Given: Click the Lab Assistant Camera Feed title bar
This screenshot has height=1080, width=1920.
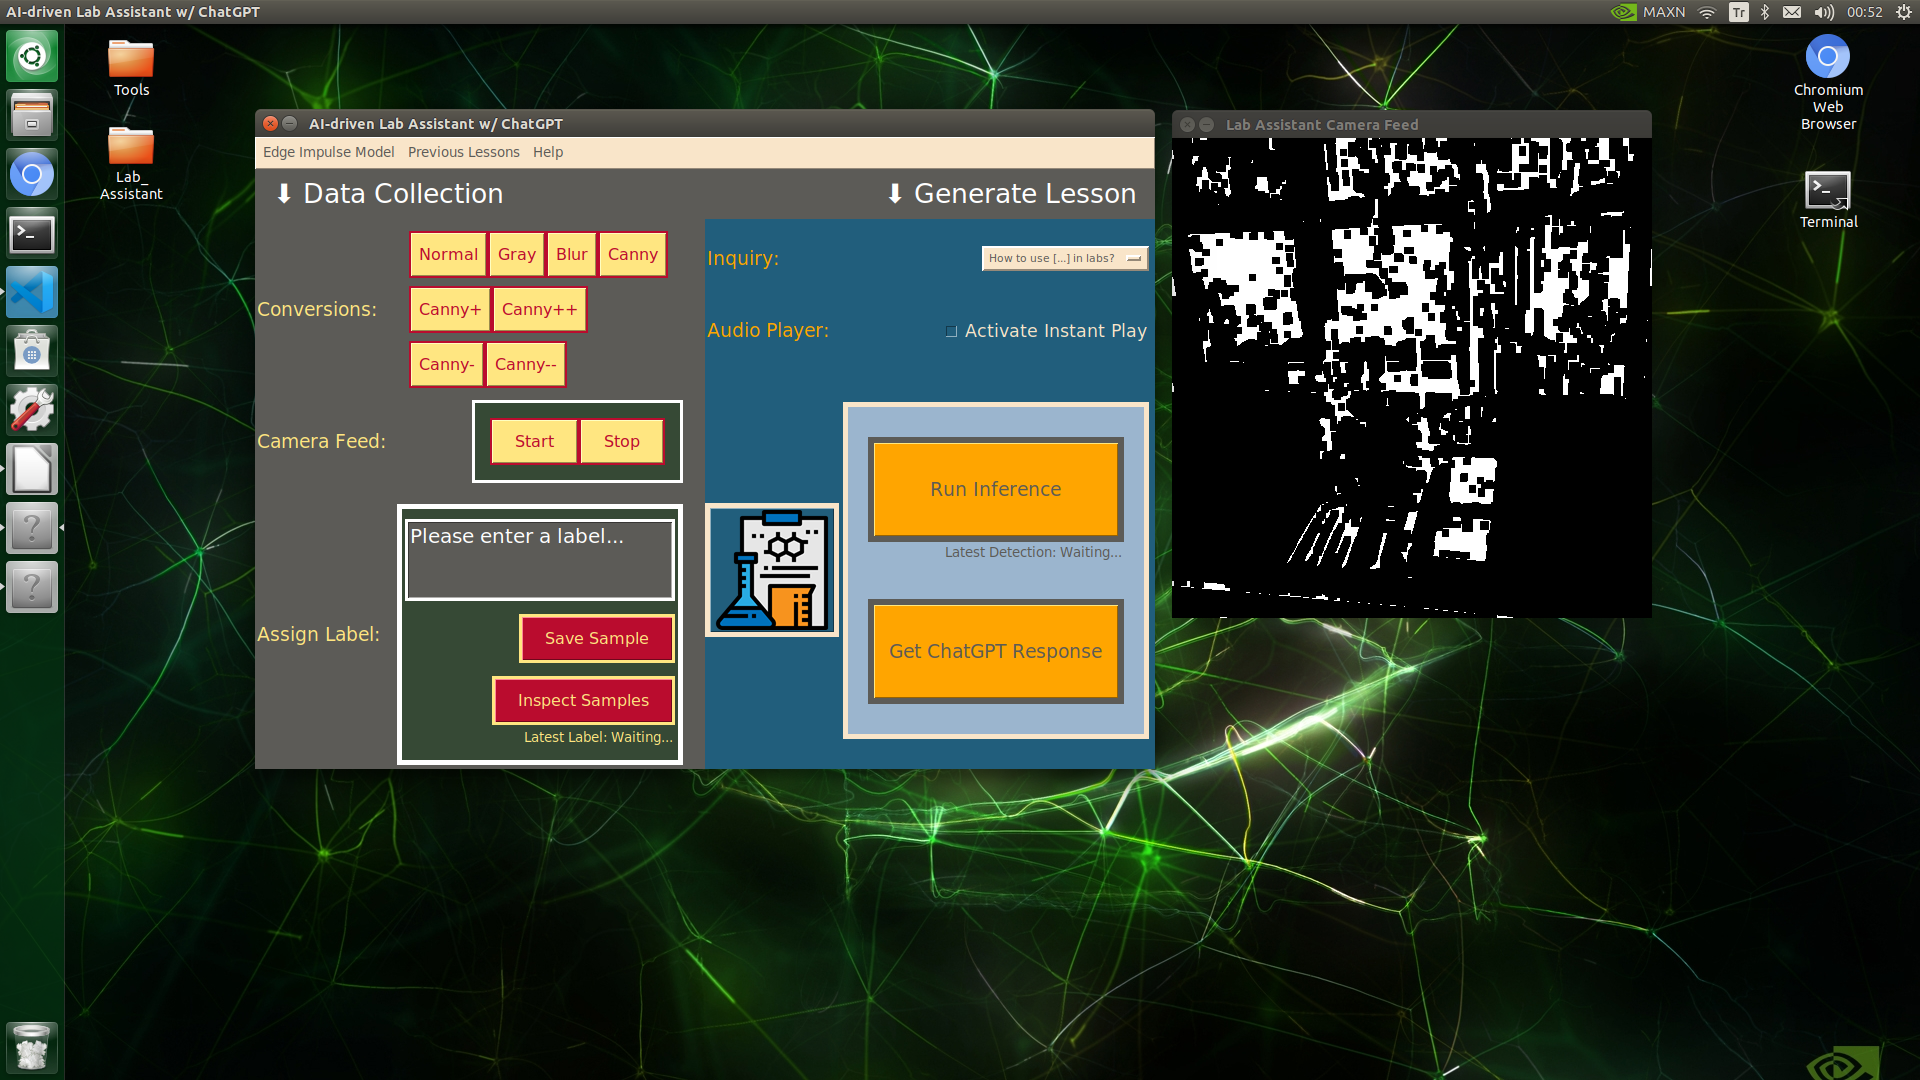Looking at the screenshot, I should pyautogui.click(x=1411, y=124).
